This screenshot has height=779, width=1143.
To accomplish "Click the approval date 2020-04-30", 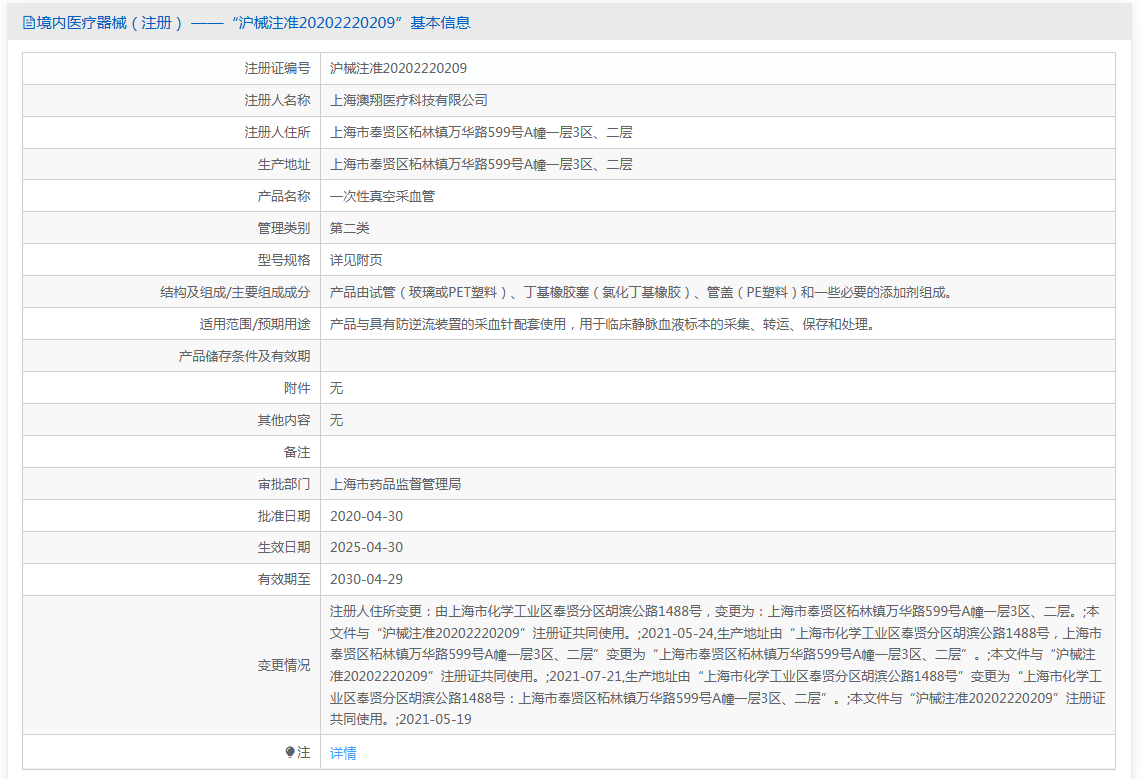I will coord(366,516).
